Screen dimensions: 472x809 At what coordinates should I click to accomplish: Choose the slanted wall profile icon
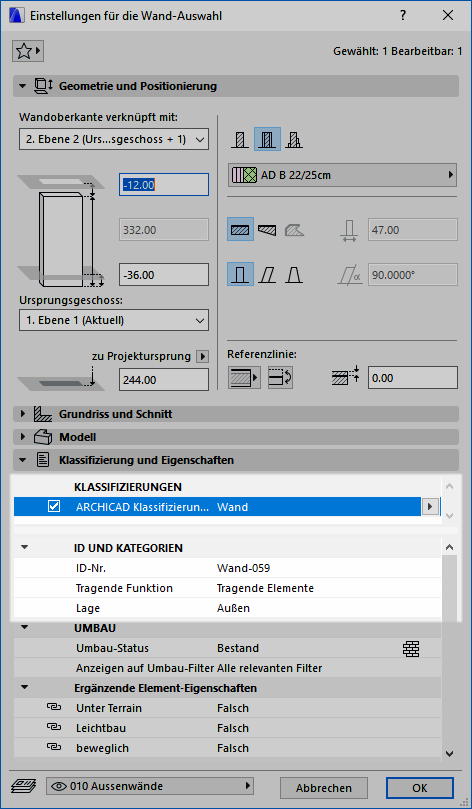267,275
